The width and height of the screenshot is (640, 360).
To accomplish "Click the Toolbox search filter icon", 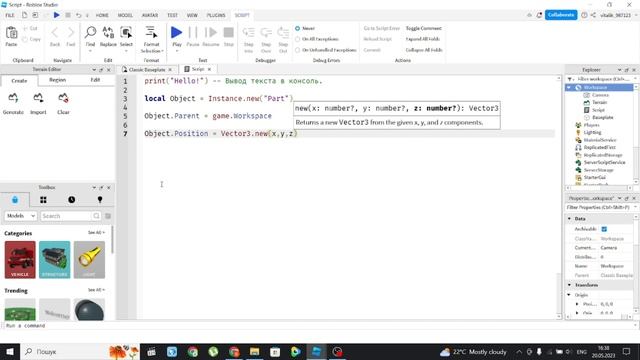I will click(108, 216).
